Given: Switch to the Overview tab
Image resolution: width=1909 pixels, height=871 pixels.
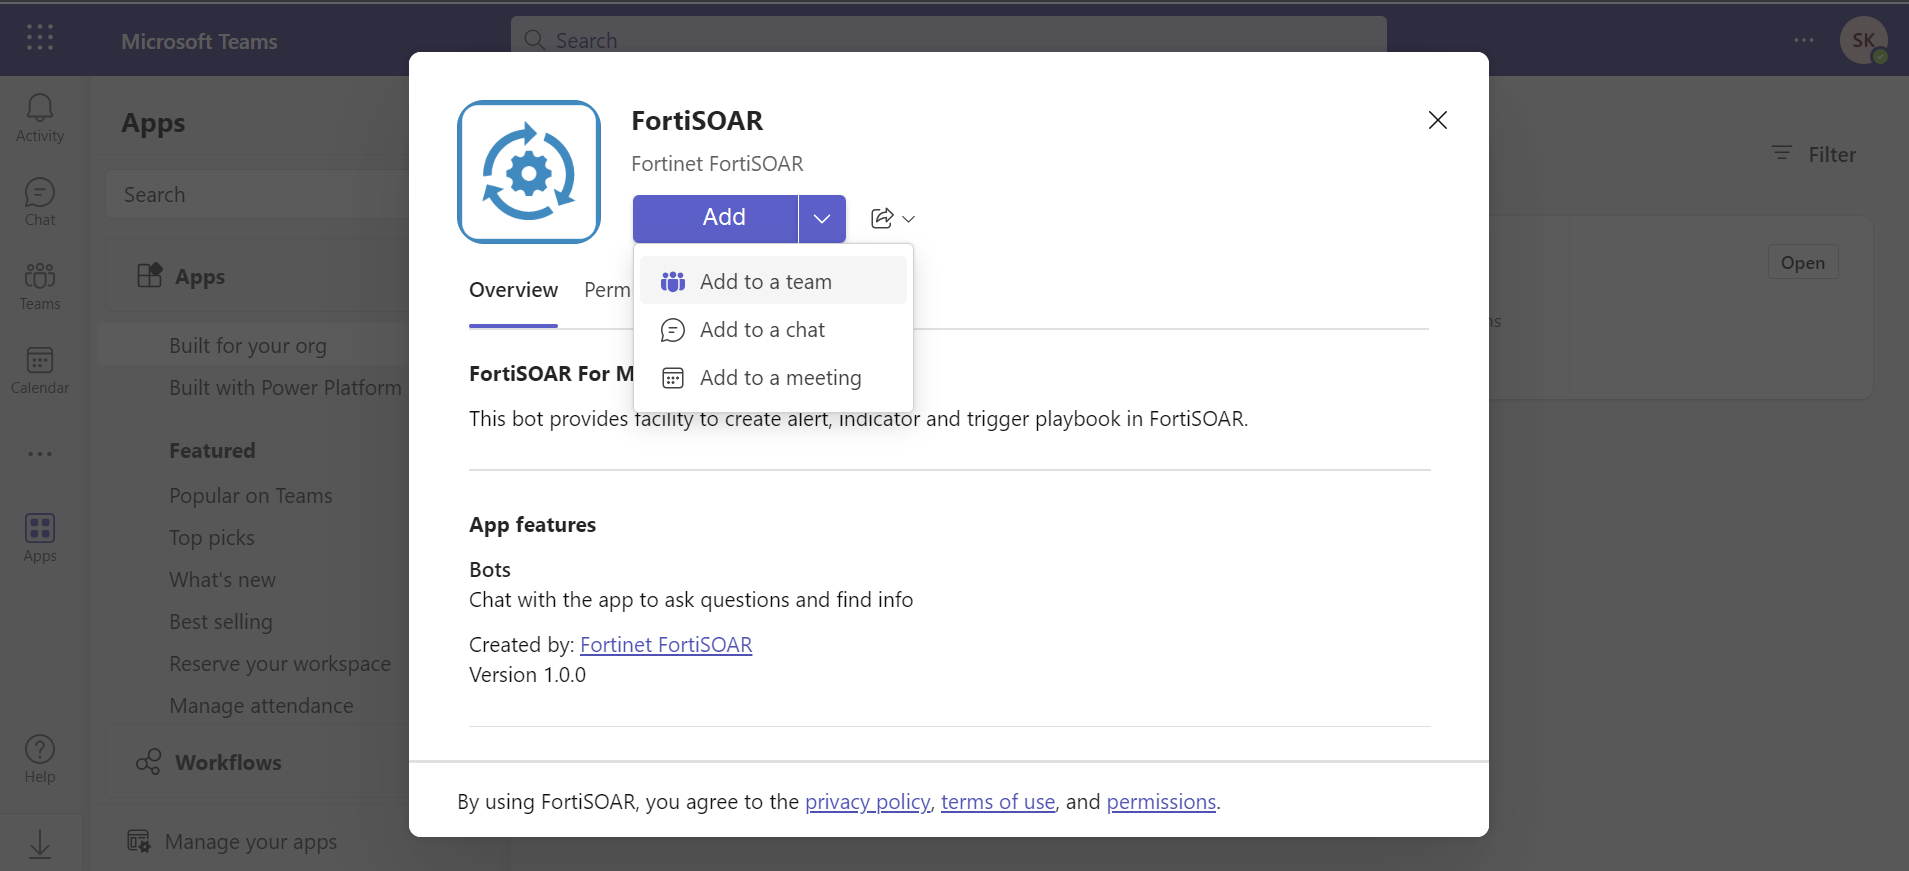Looking at the screenshot, I should (513, 290).
